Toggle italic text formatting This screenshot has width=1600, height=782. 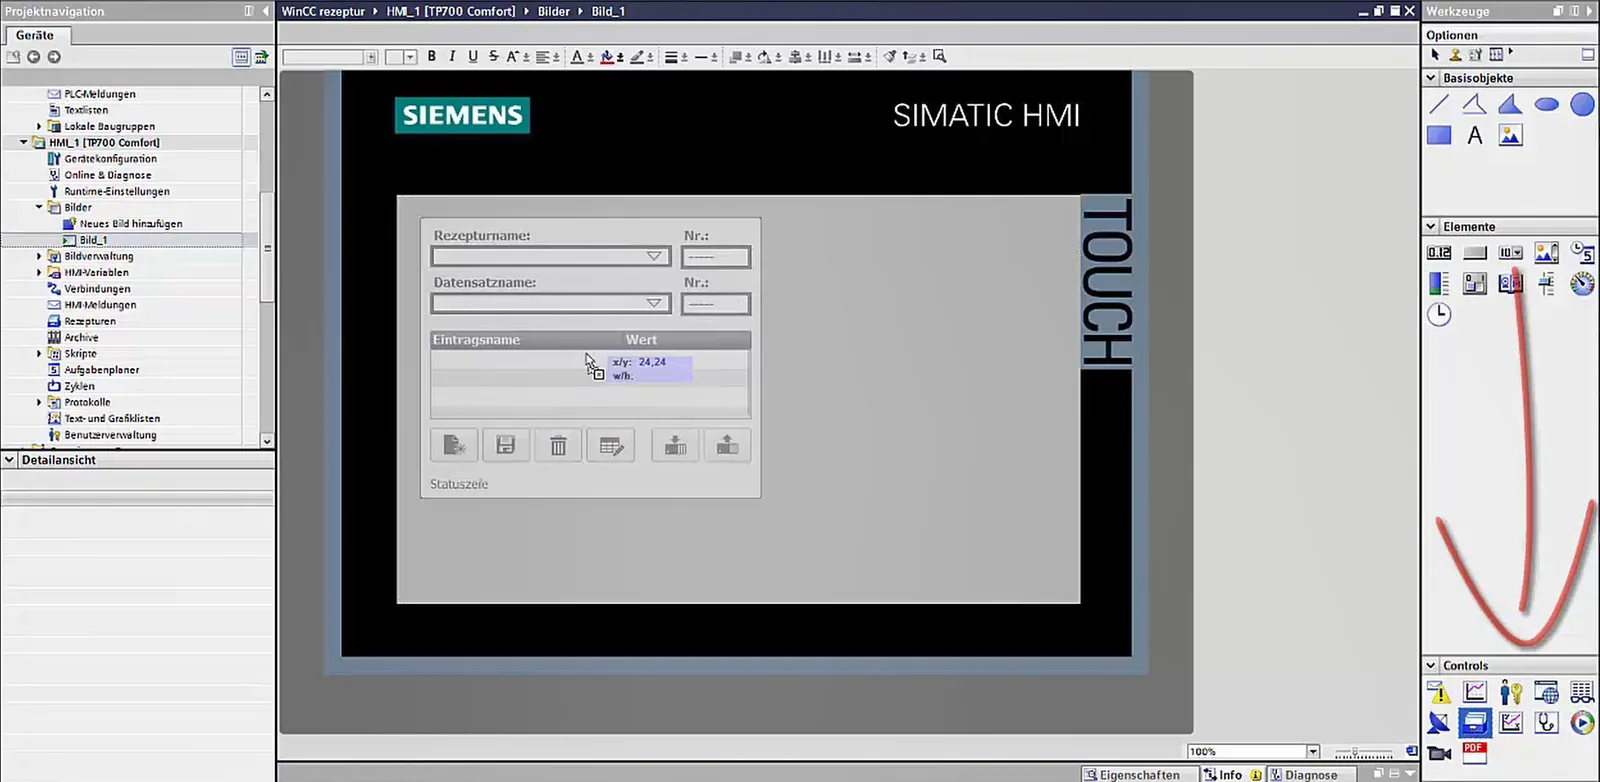click(452, 57)
